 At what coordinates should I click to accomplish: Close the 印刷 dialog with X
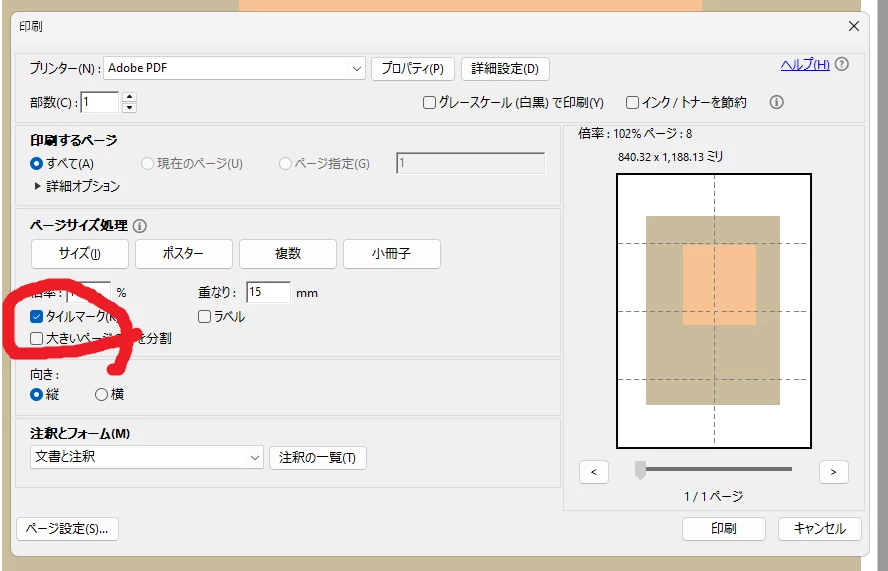pyautogui.click(x=853, y=26)
